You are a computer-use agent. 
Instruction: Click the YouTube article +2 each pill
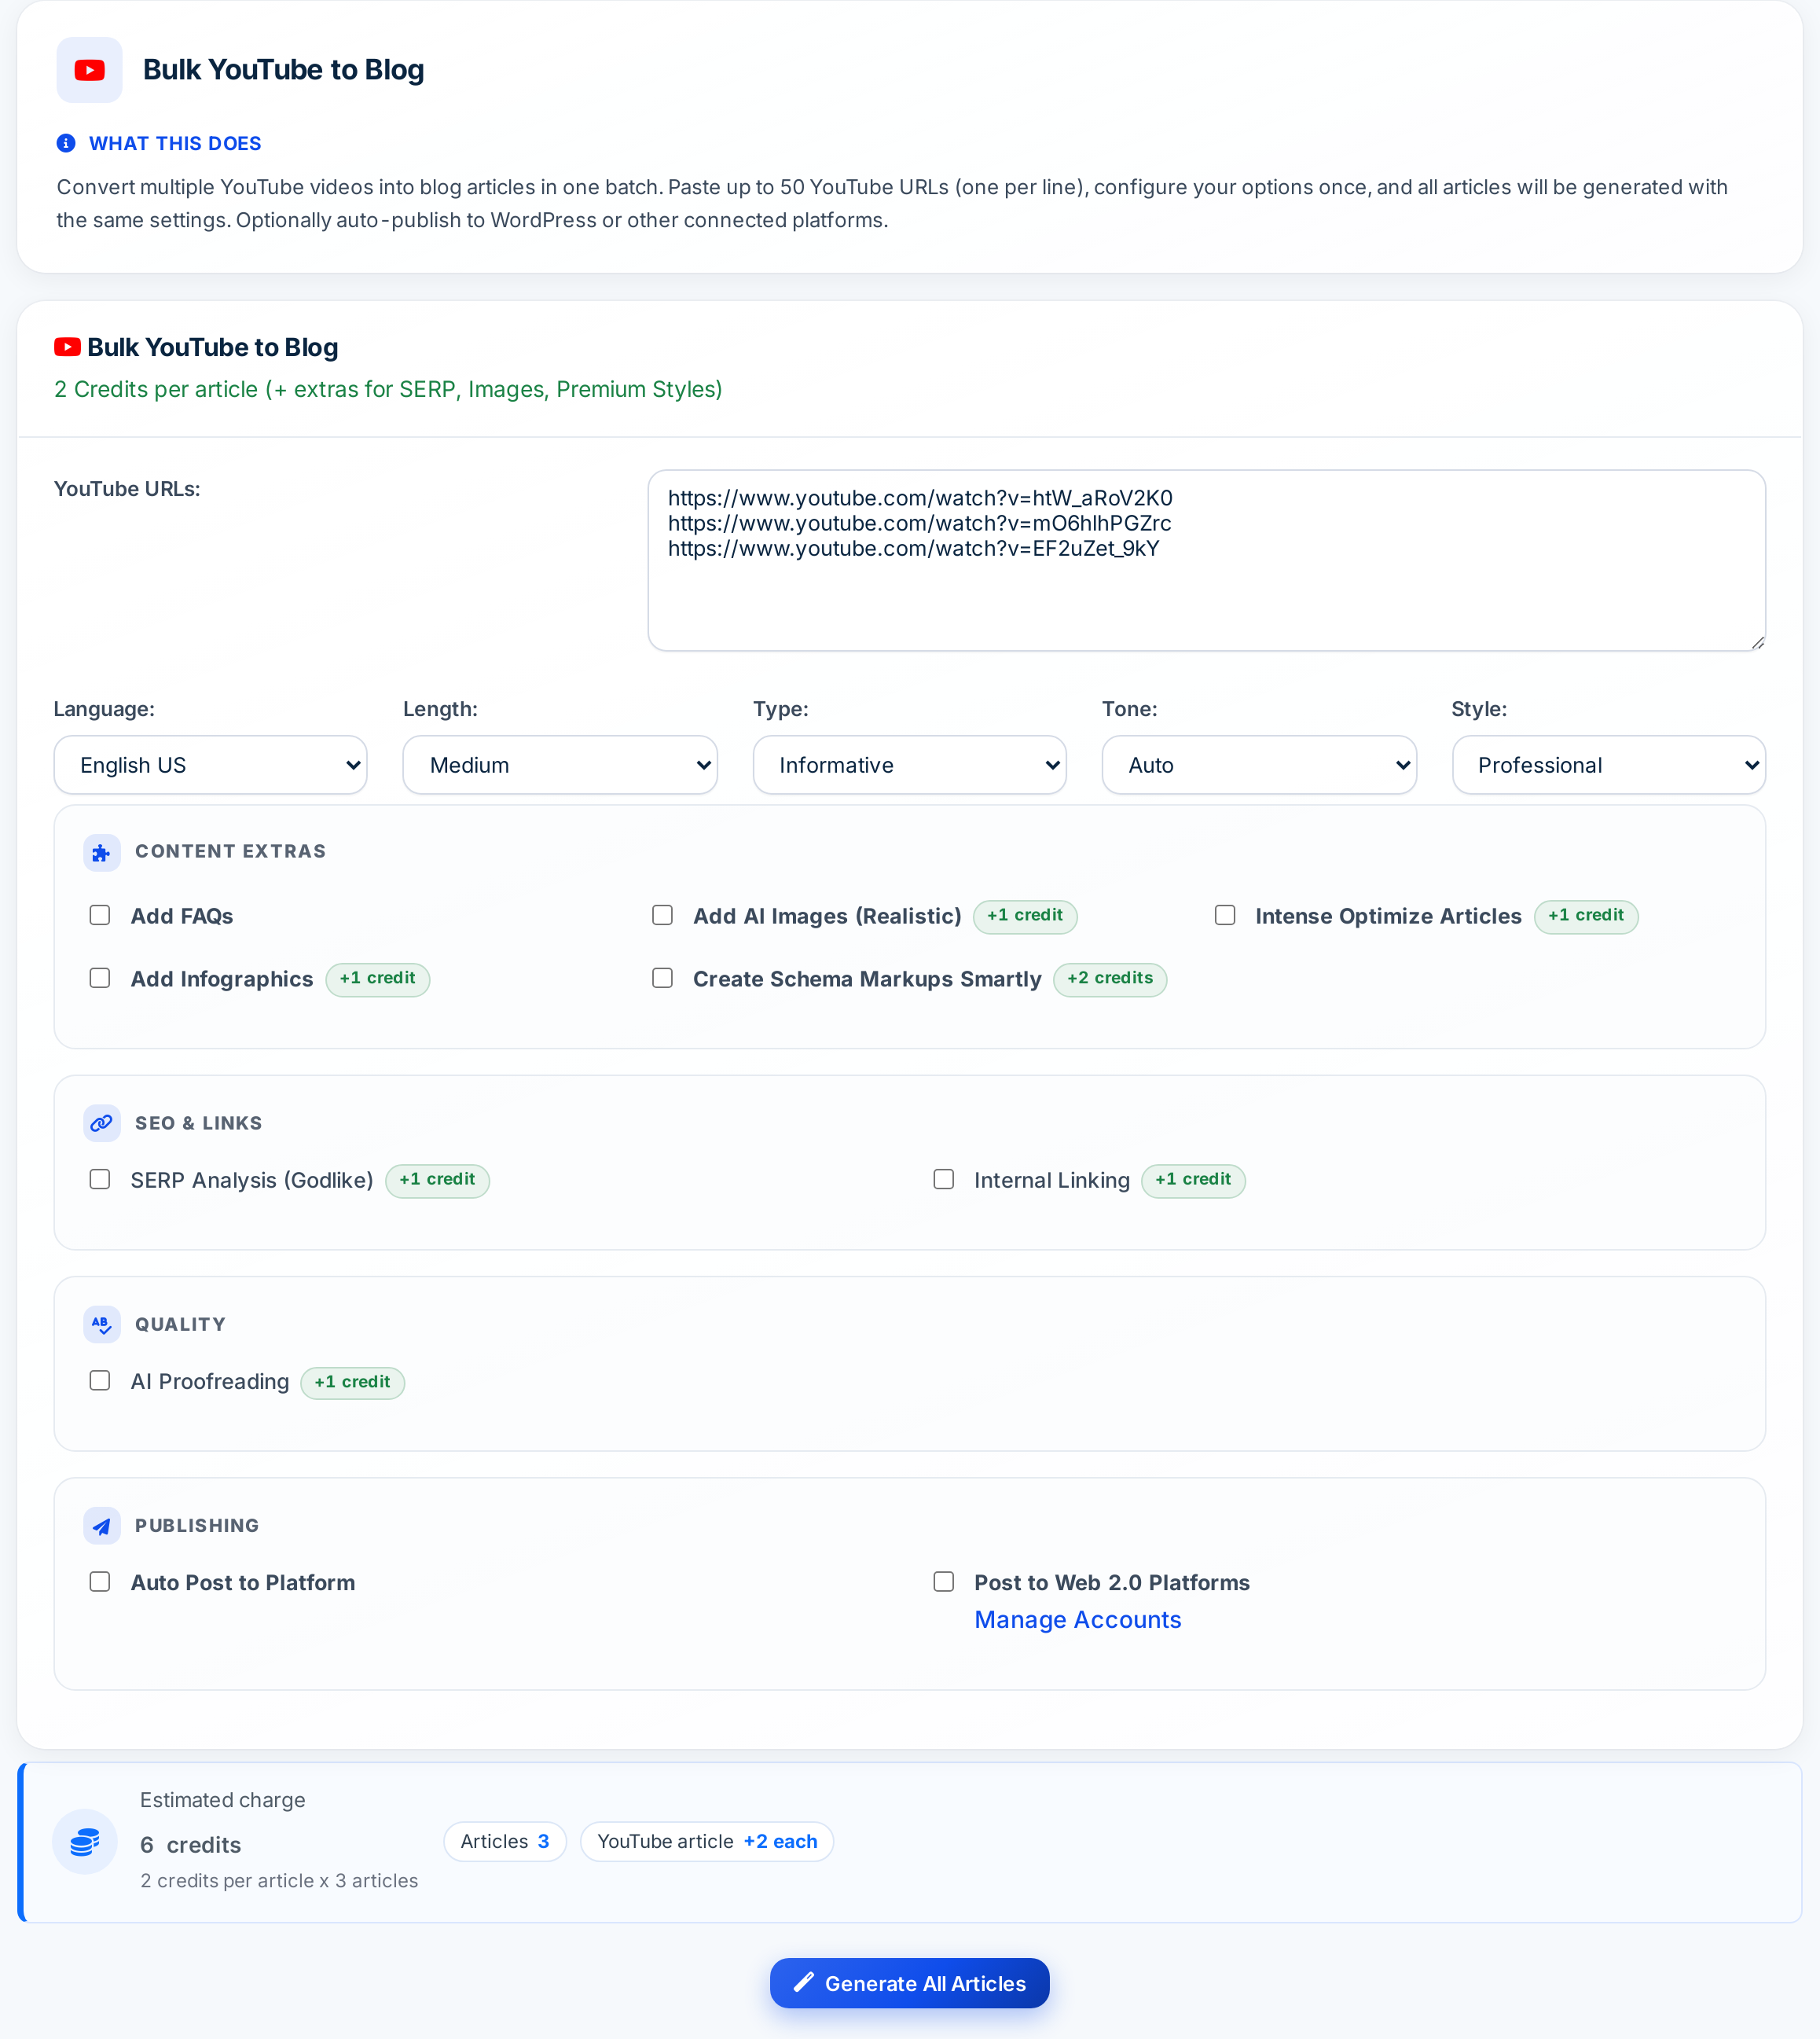point(707,1841)
